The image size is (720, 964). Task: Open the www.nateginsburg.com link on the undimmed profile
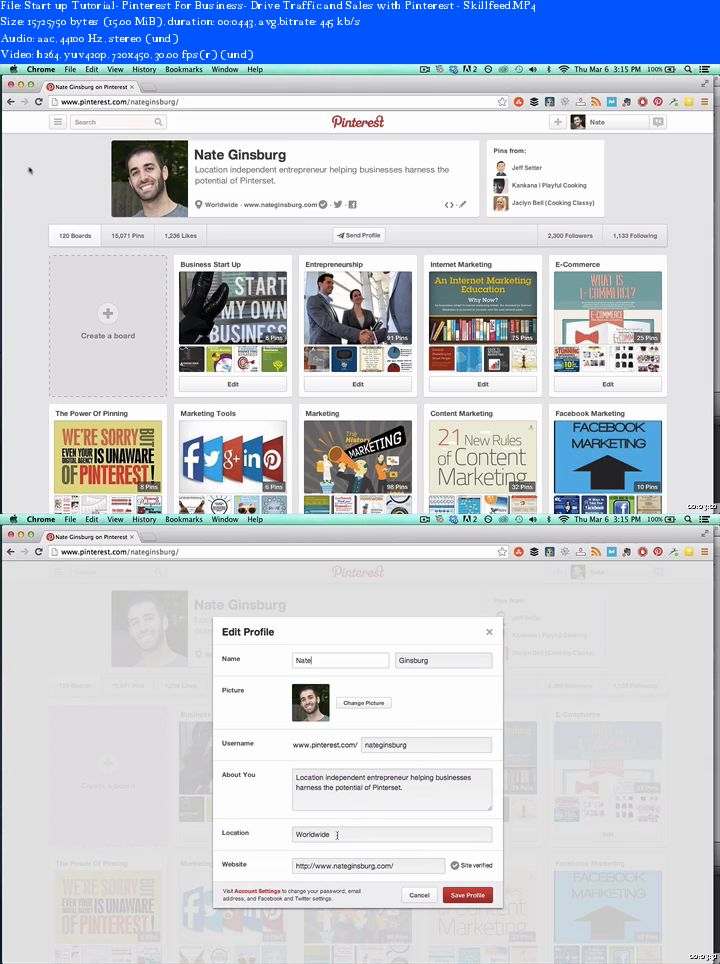(x=280, y=205)
